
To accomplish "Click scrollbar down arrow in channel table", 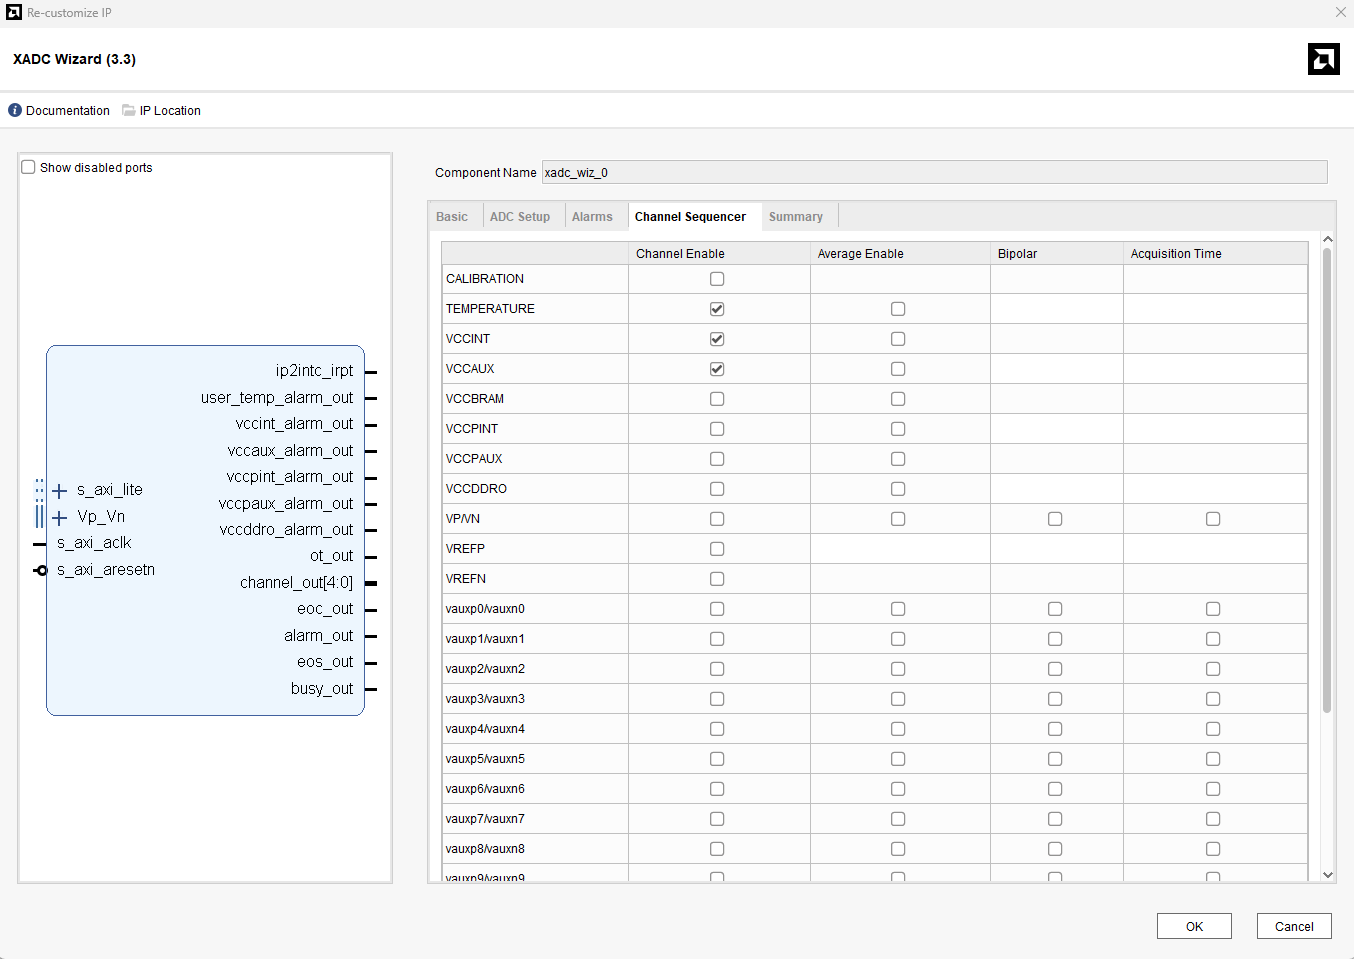I will [x=1327, y=875].
